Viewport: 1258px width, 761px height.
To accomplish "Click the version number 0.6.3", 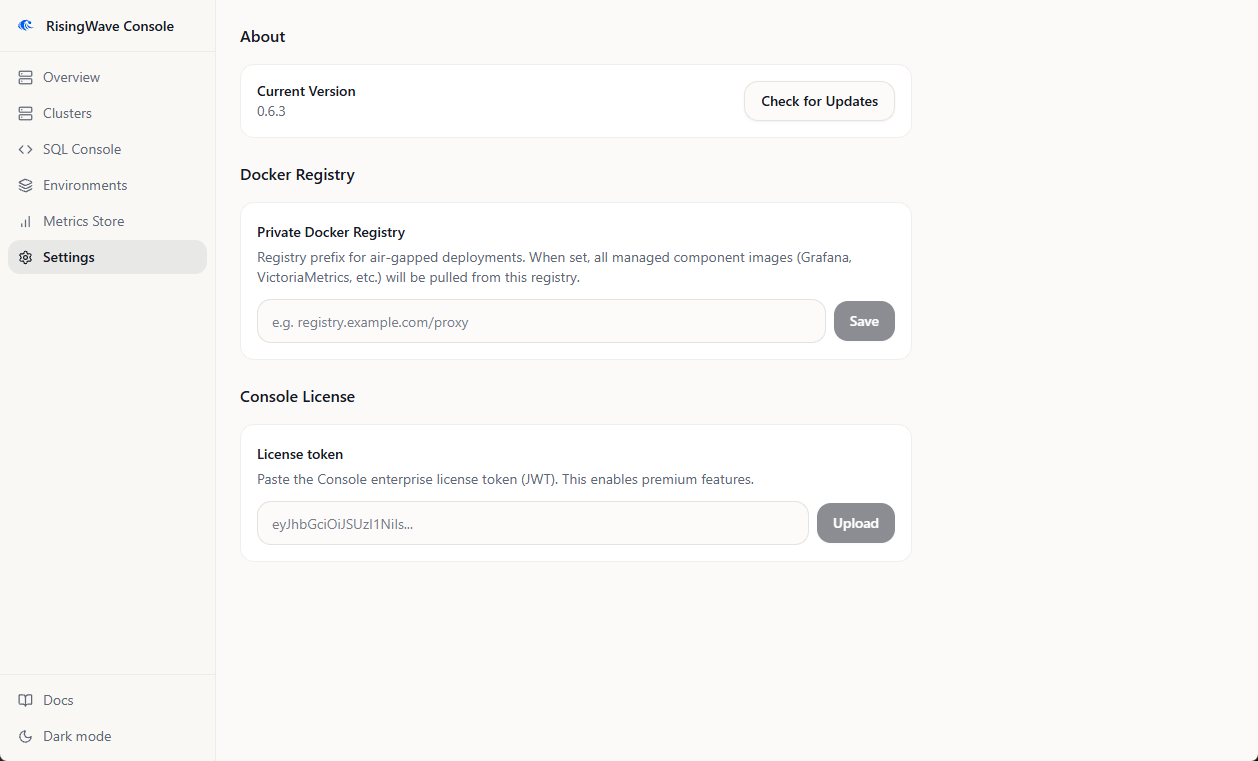I will click(x=271, y=111).
